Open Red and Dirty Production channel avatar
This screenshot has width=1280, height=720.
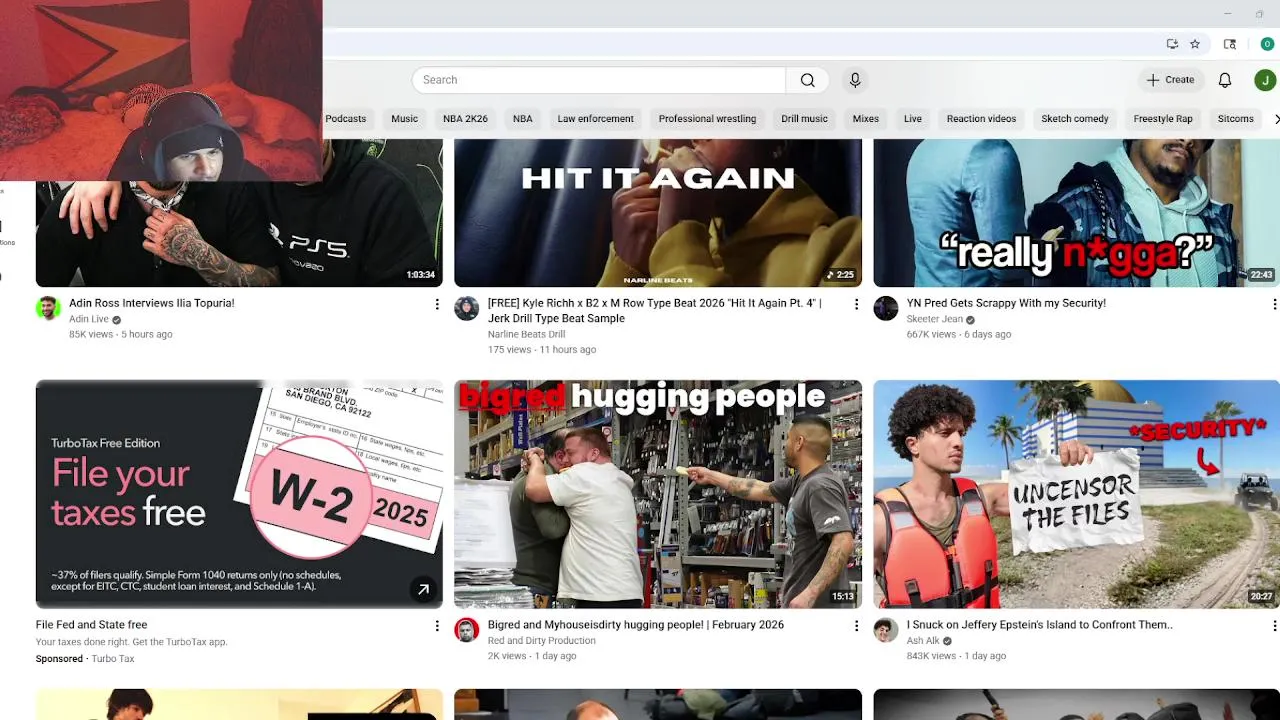[x=467, y=630]
